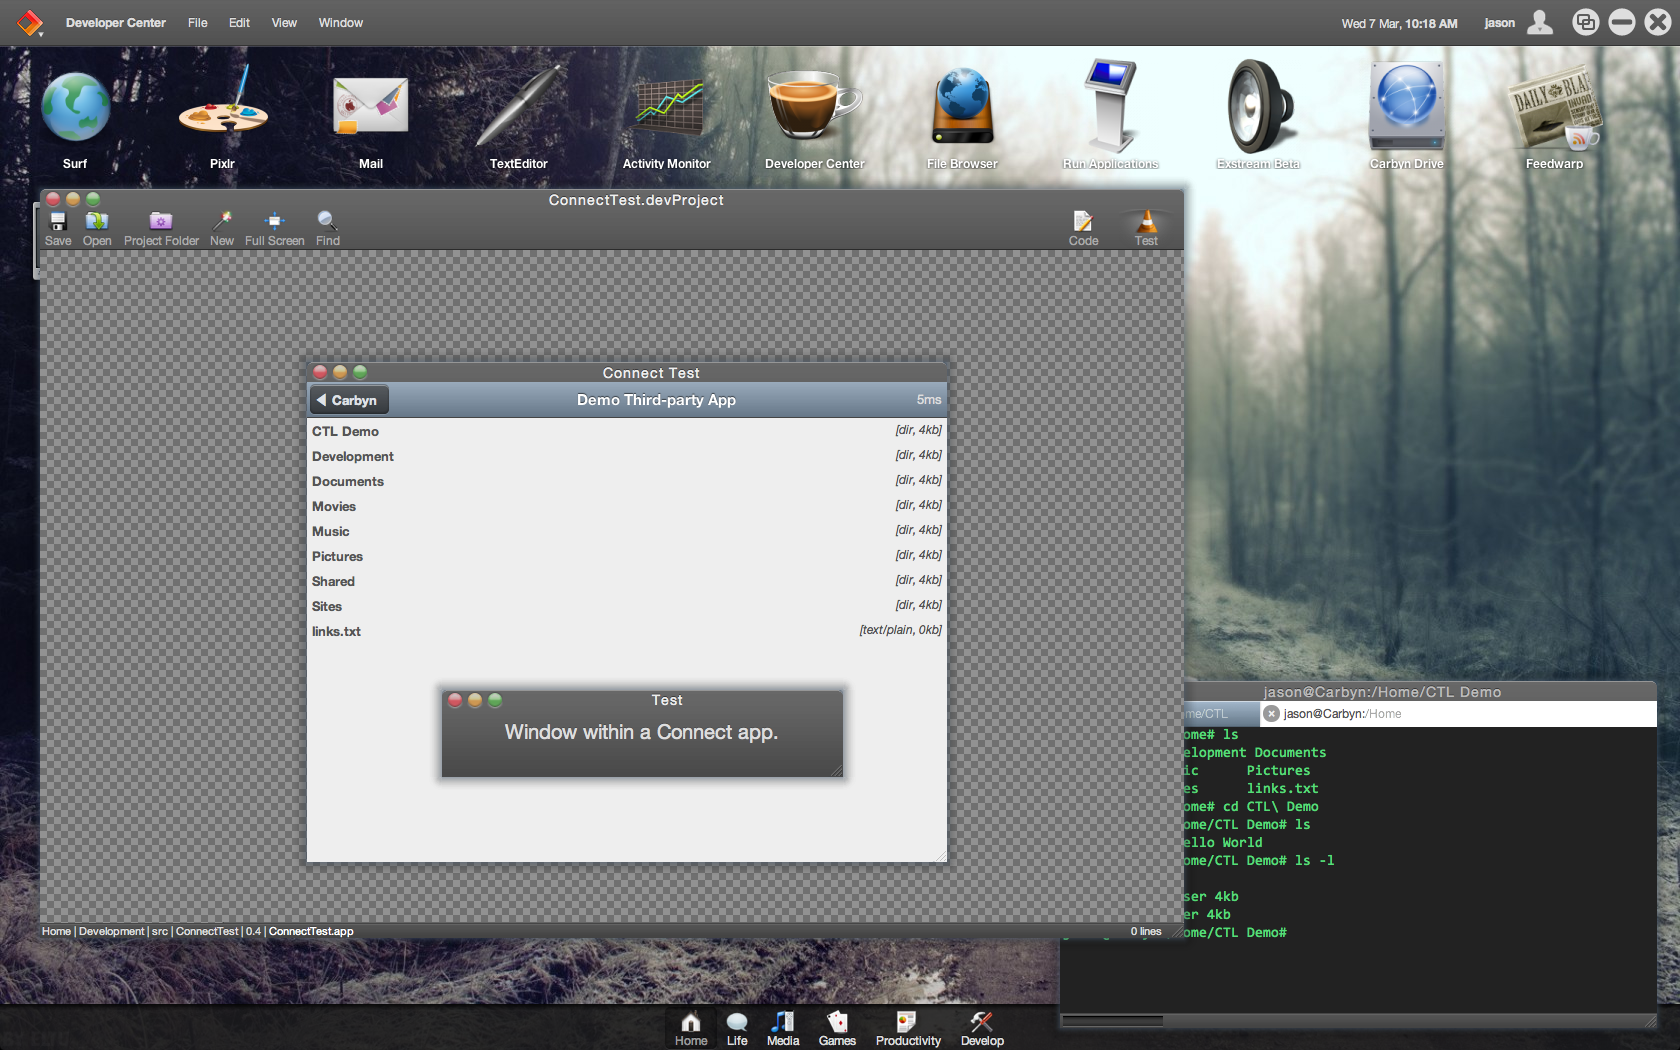Click Development in the breadcrumb path
The height and width of the screenshot is (1050, 1680).
coord(111,931)
